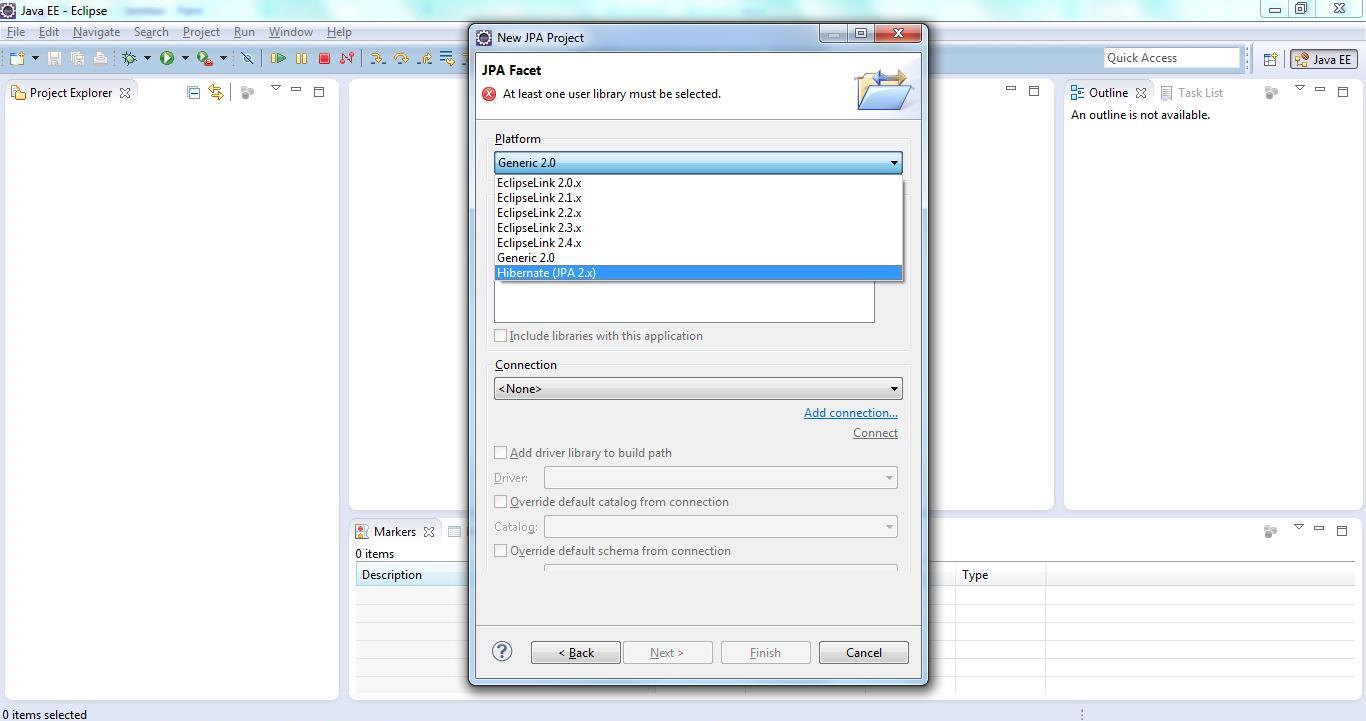Select the Java EE perspective button
The image size is (1366, 721).
tap(1323, 59)
